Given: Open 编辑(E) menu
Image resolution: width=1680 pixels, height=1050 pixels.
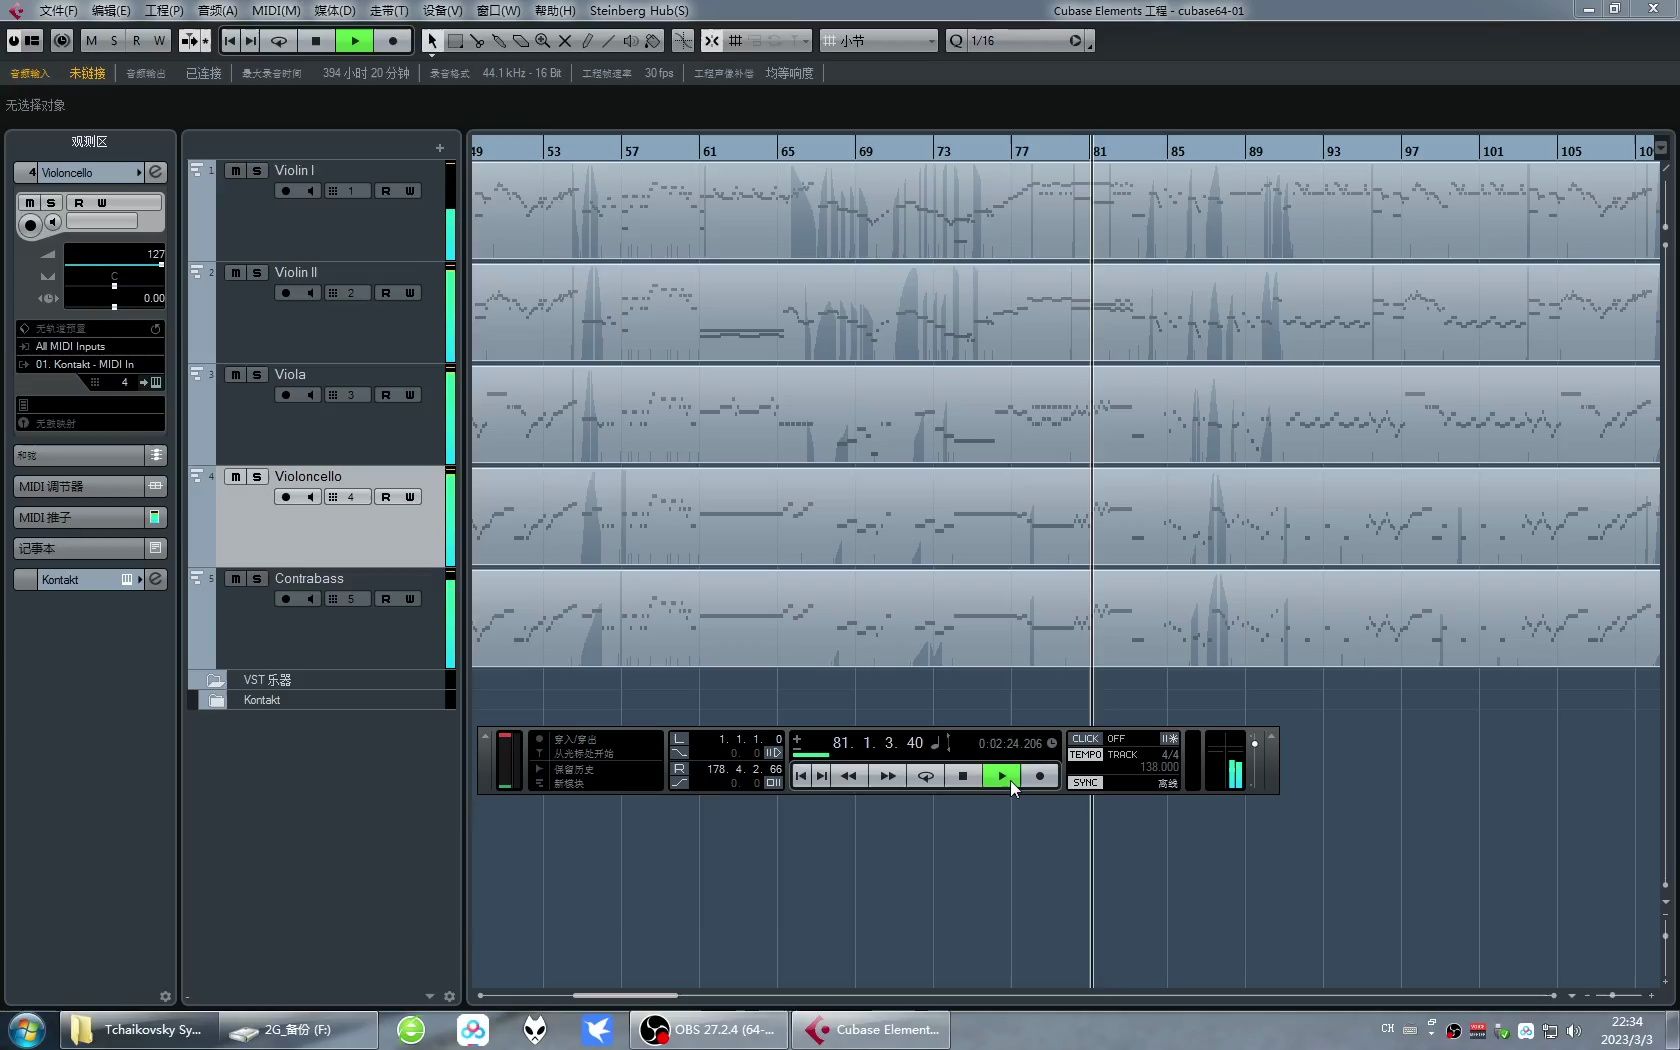Looking at the screenshot, I should [111, 11].
